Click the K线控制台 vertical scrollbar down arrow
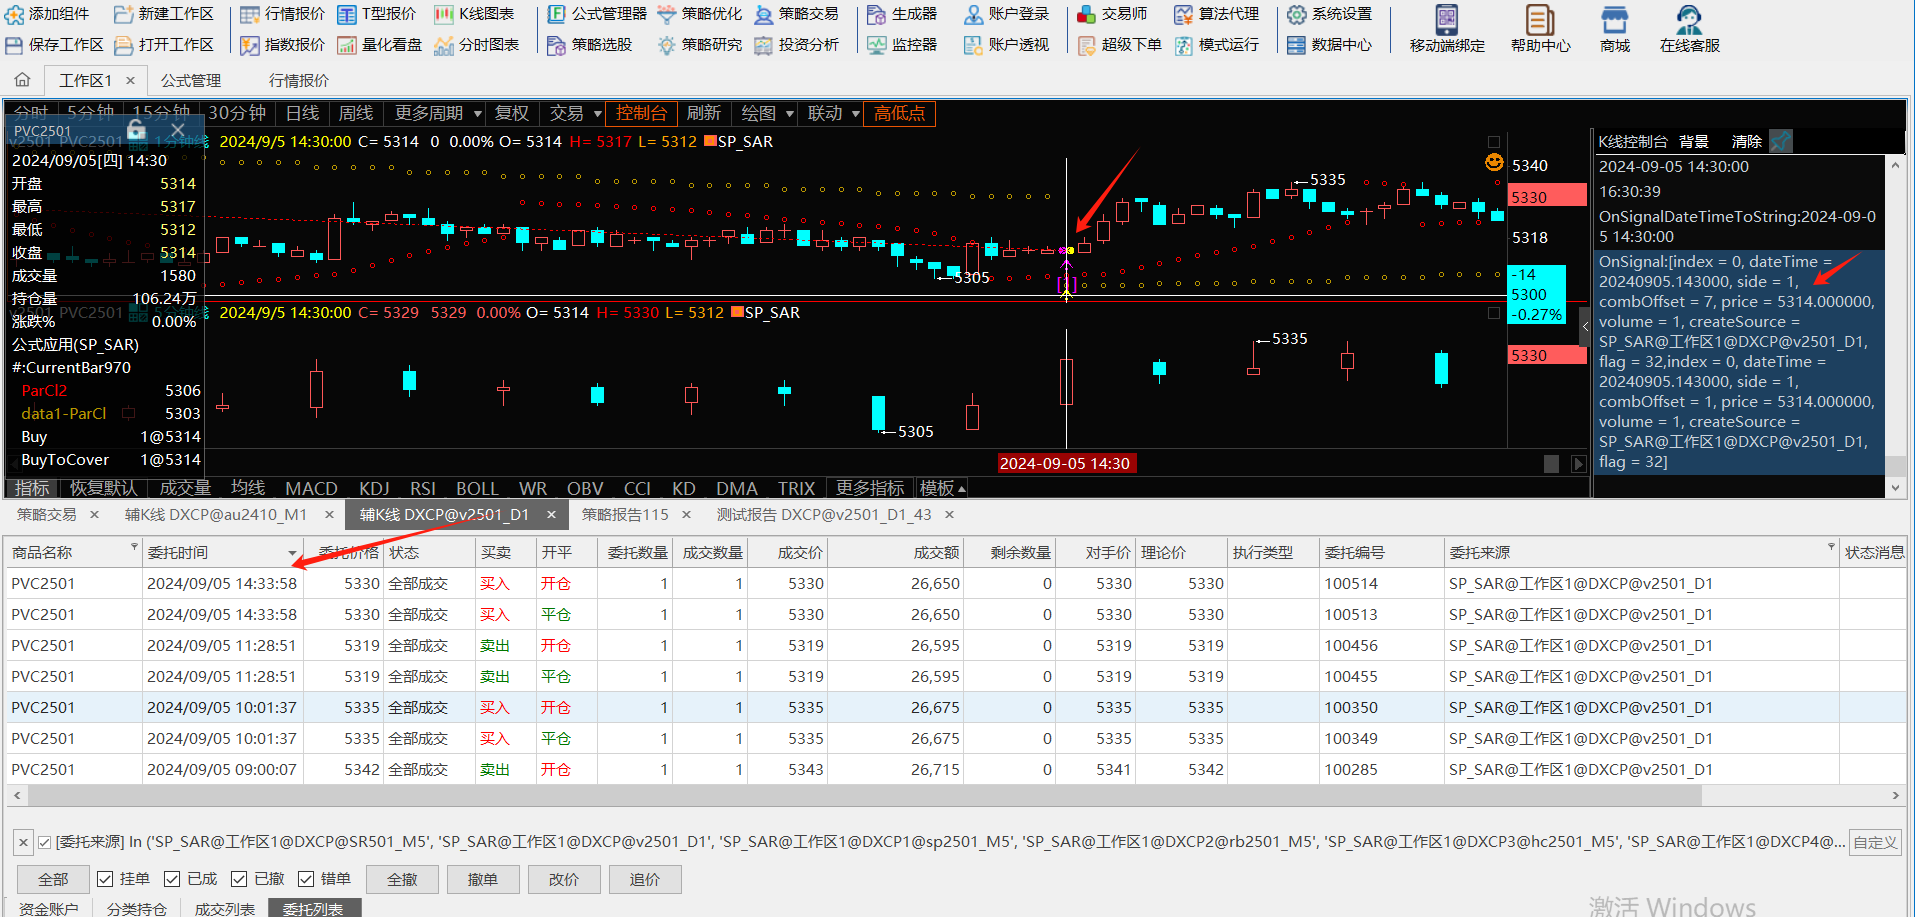This screenshot has width=1915, height=917. (x=1895, y=488)
